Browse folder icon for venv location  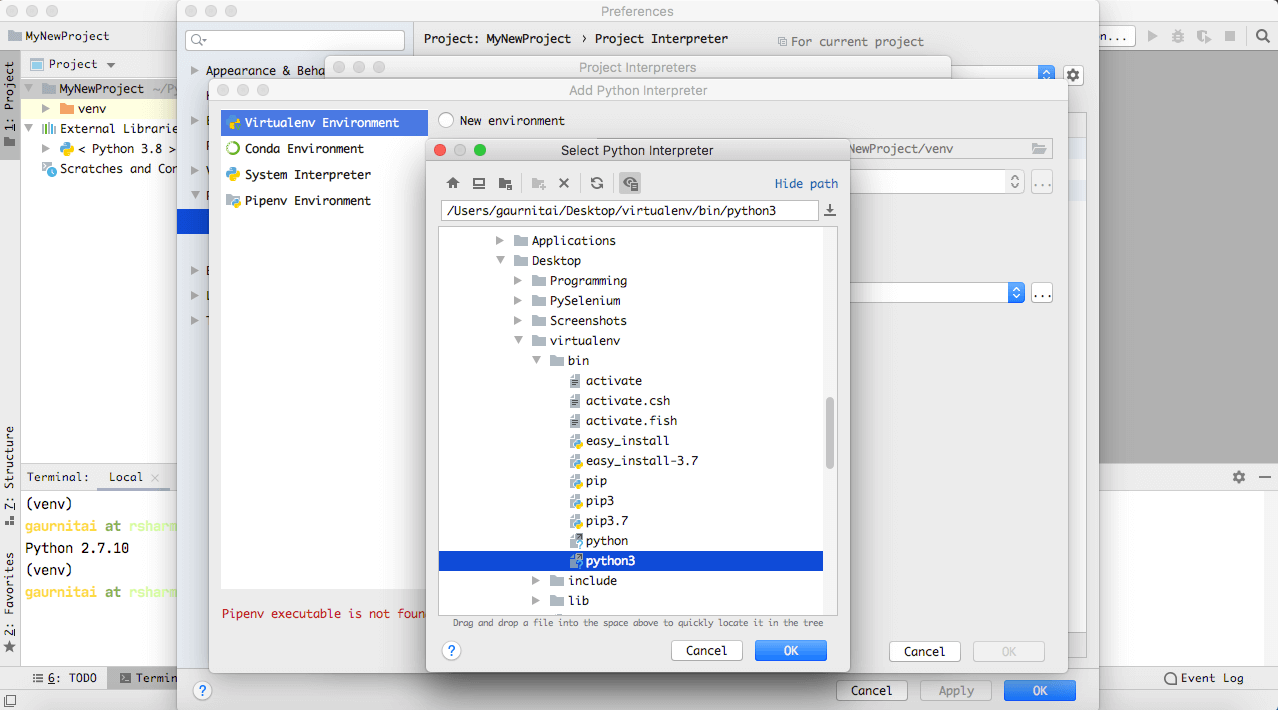(x=1040, y=149)
